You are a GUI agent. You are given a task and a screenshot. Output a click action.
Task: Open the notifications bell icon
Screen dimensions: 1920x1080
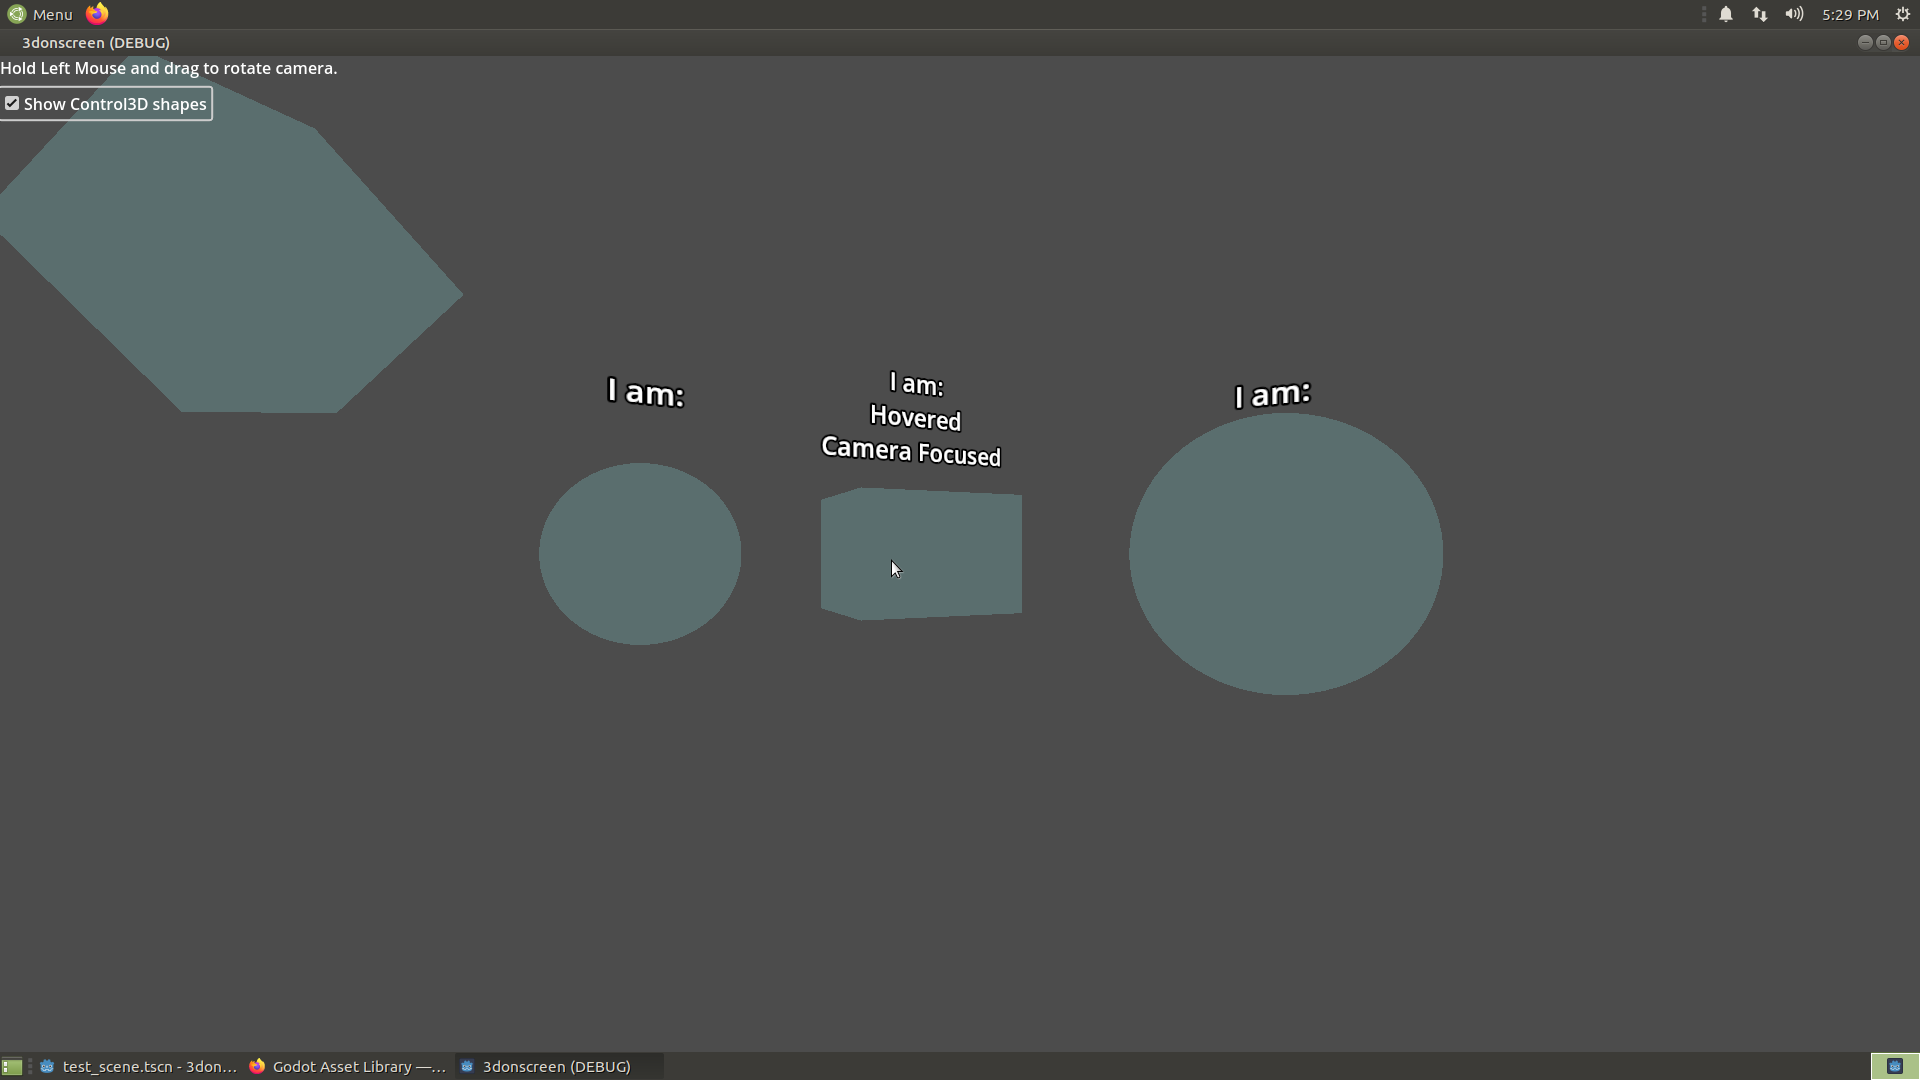click(1726, 14)
